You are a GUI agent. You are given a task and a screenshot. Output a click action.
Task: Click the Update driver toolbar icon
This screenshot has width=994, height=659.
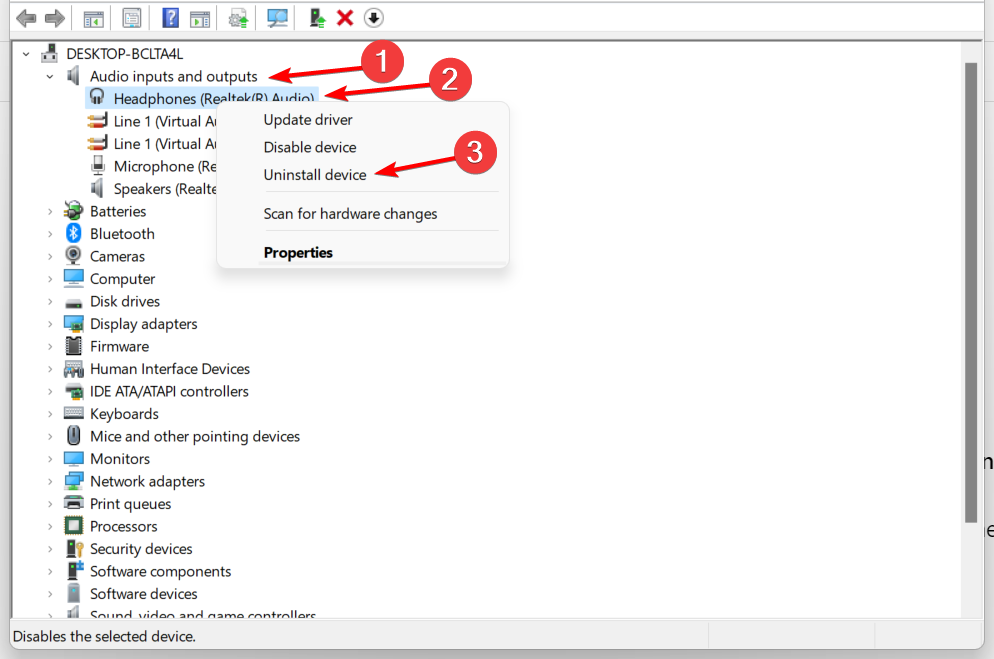tap(238, 18)
